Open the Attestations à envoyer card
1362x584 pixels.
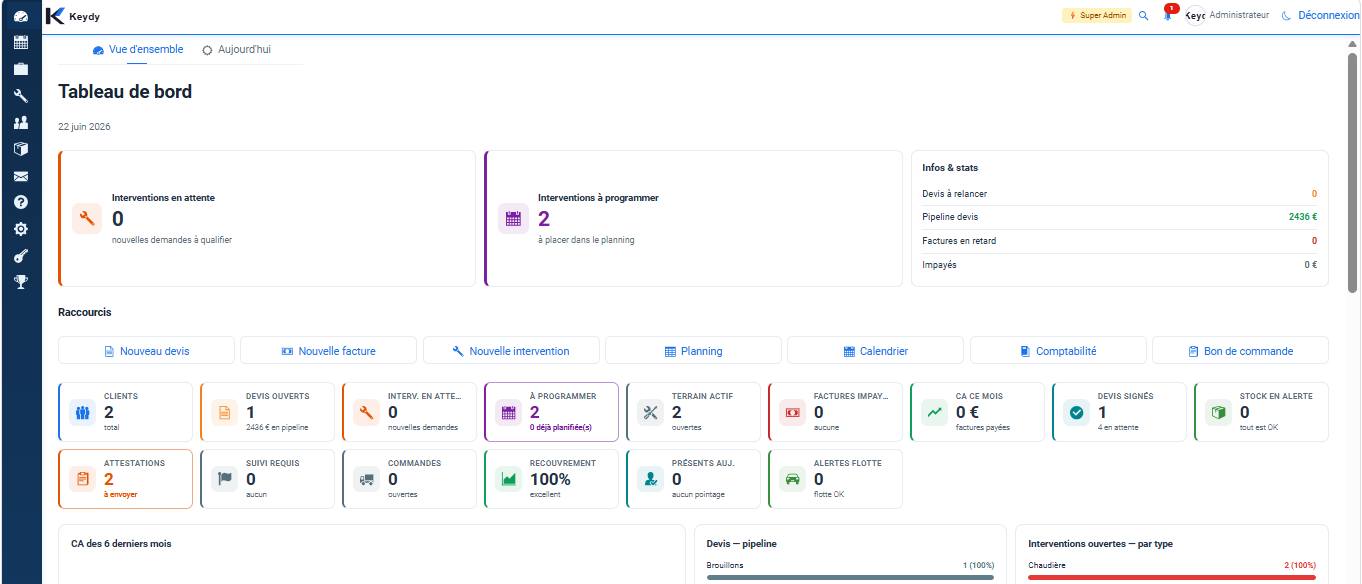click(125, 479)
